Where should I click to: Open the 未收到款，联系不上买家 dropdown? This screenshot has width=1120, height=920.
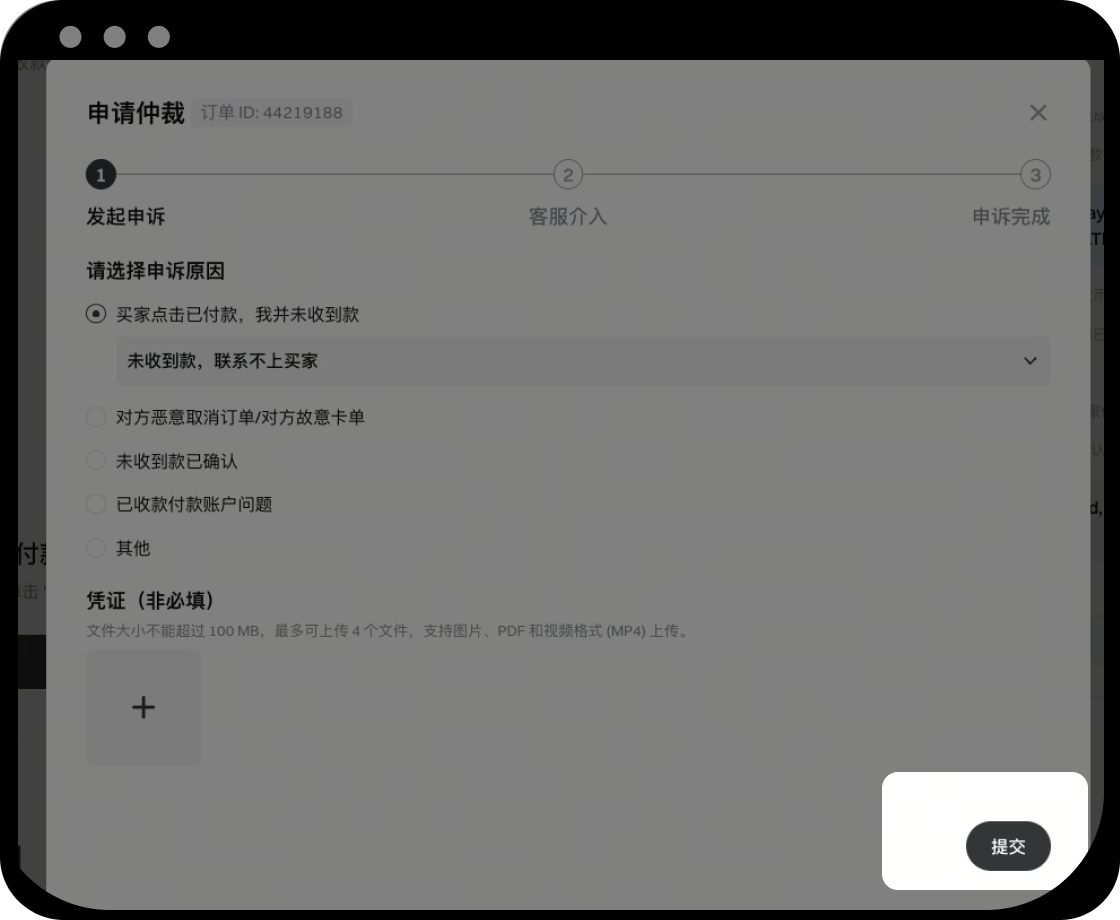pos(583,361)
